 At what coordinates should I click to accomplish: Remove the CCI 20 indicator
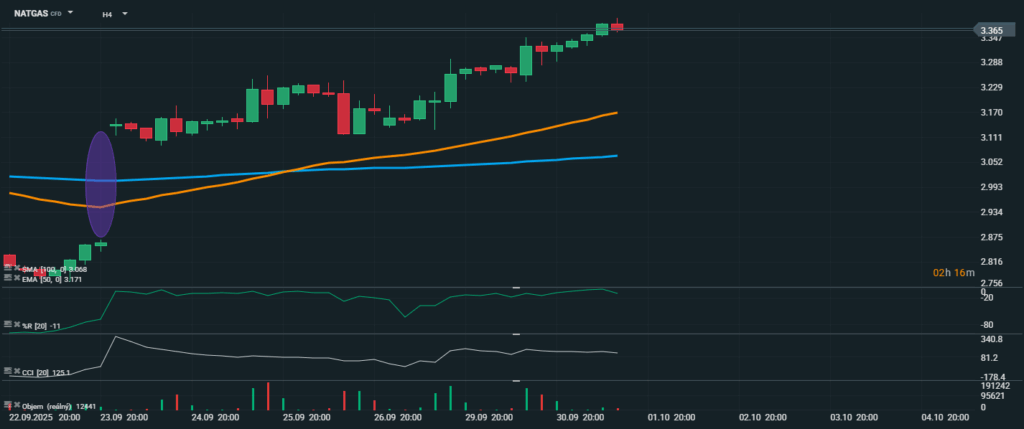tap(17, 372)
